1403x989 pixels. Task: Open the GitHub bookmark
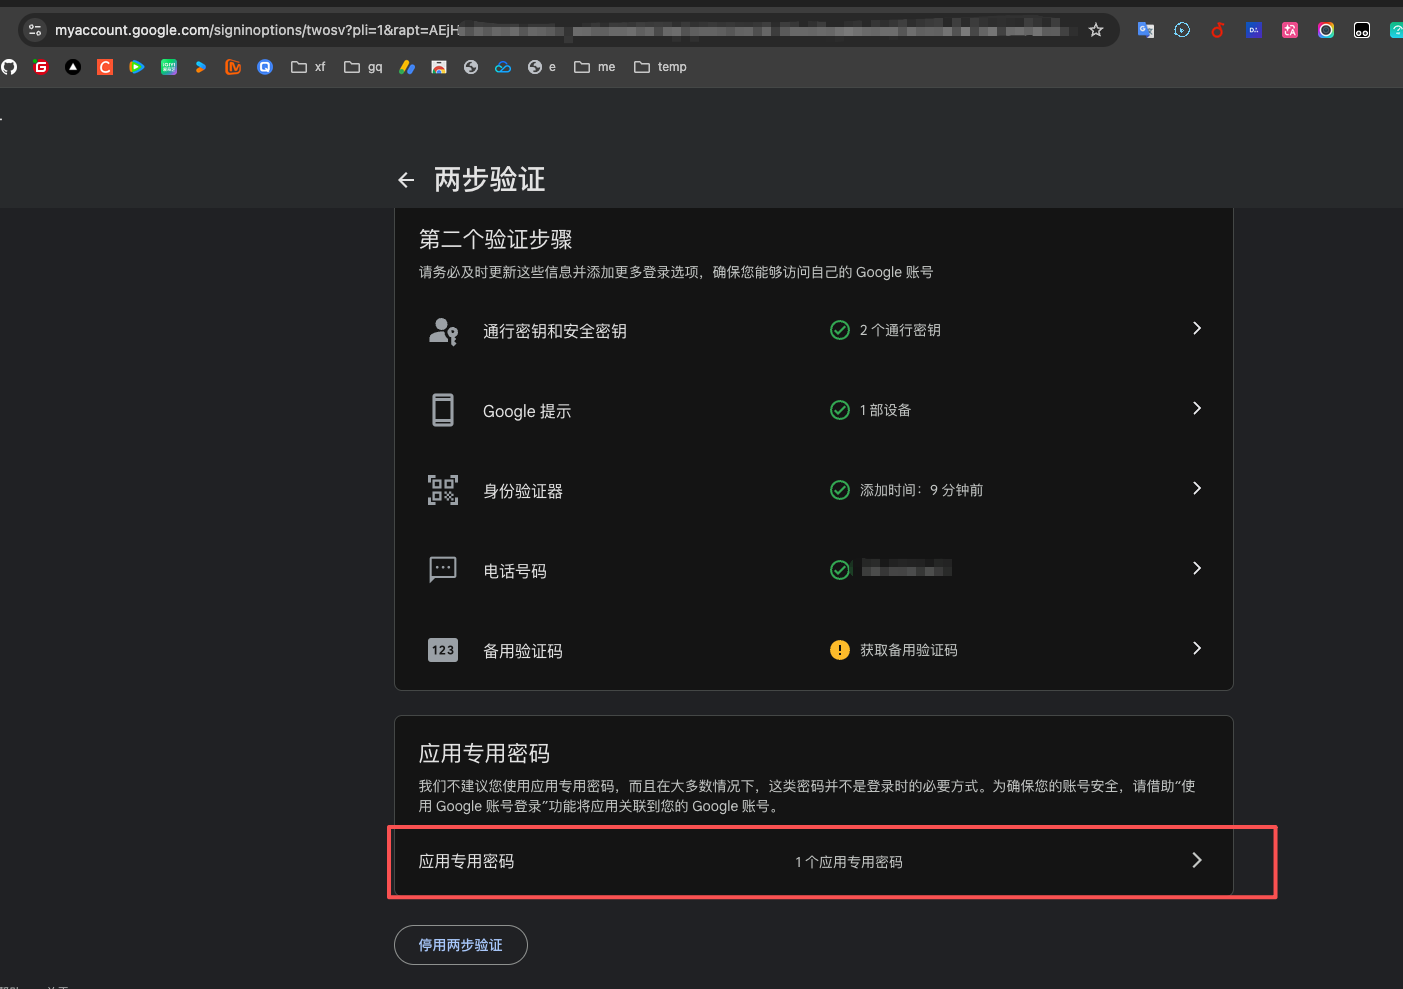pos(9,67)
